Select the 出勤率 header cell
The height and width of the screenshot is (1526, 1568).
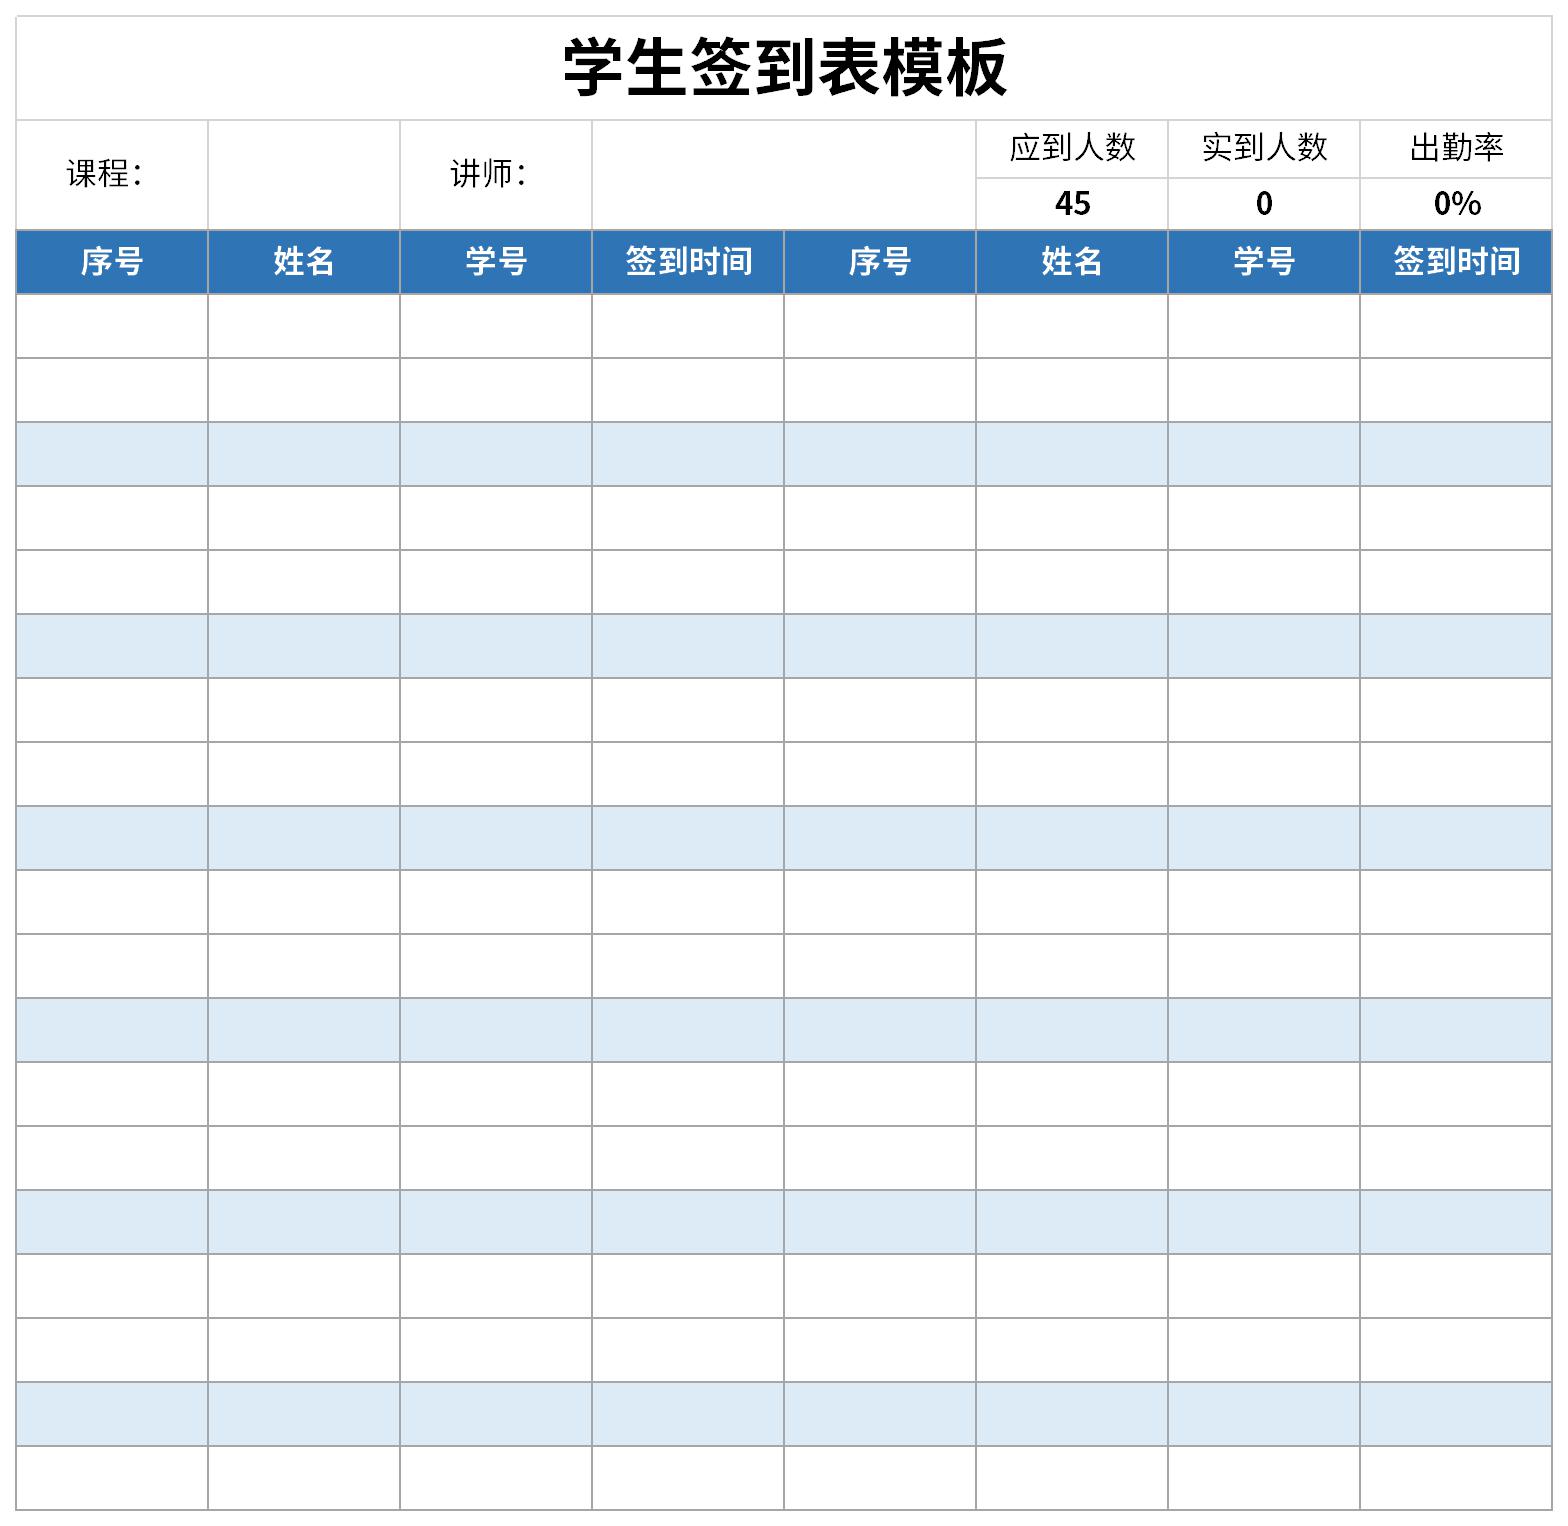(x=1455, y=148)
